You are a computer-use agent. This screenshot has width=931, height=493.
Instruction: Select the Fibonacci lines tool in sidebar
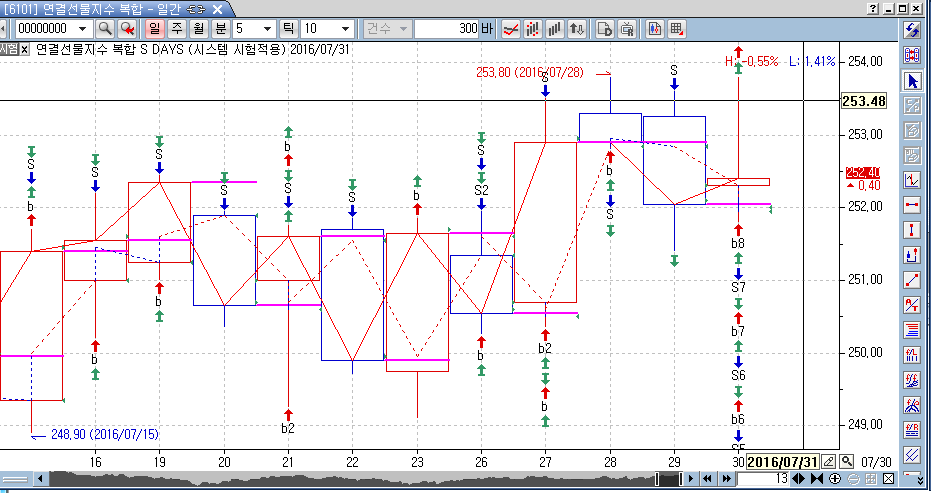coord(912,329)
